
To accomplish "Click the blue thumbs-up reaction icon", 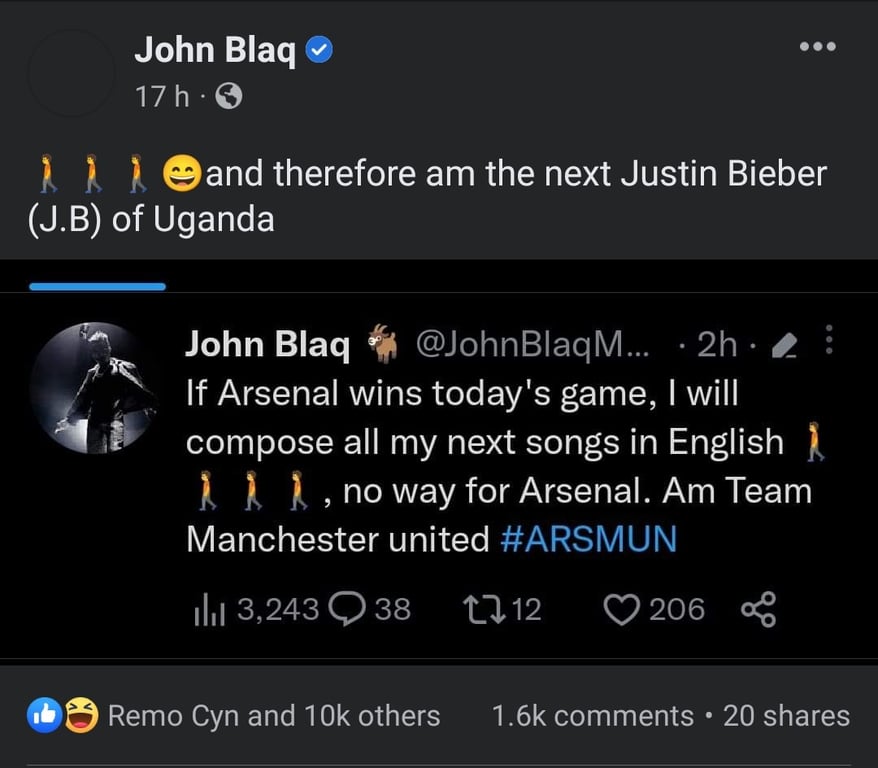I will [x=45, y=715].
